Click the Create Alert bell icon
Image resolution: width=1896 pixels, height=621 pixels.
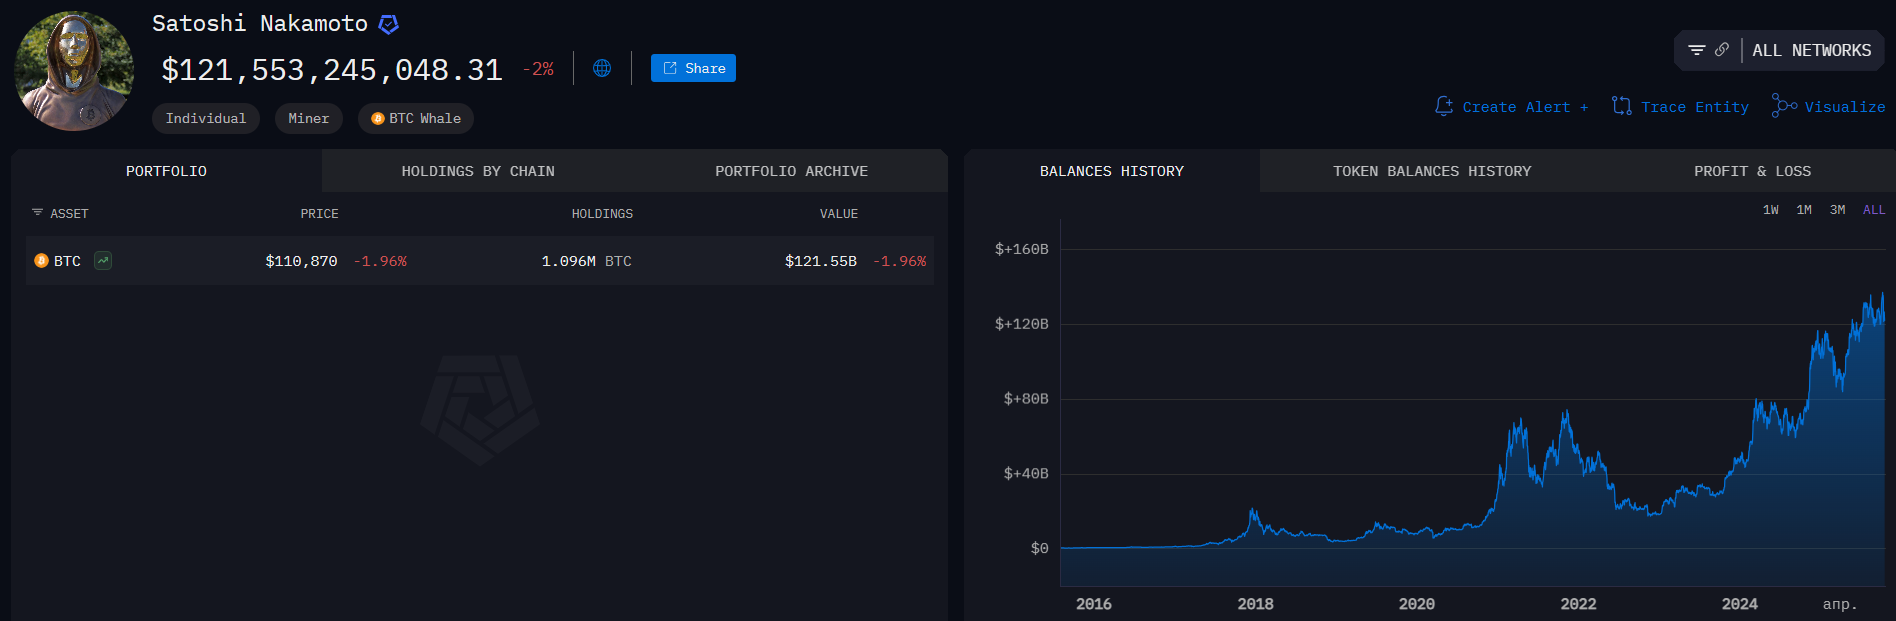1444,106
